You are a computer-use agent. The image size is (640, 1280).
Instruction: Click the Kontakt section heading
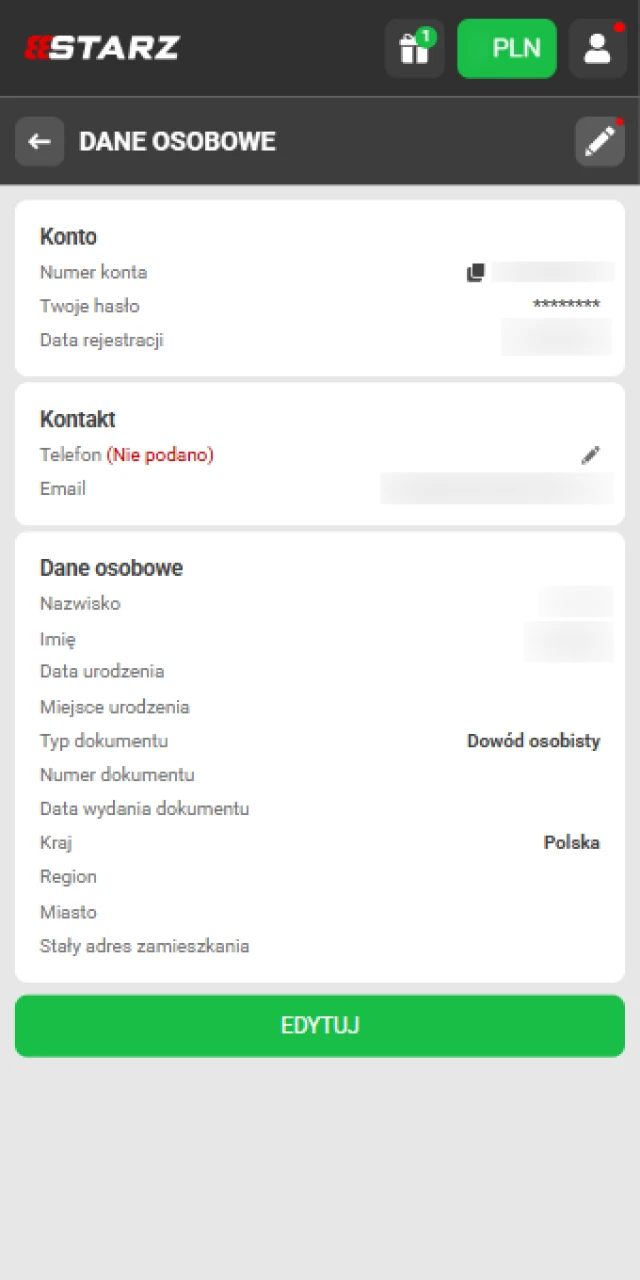(x=77, y=419)
